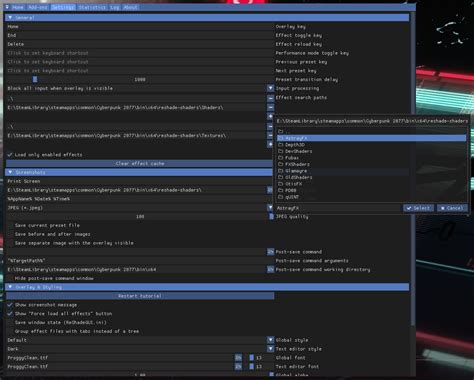Add a new effect search path
Image resolution: width=474 pixels, height=380 pixels.
pos(270,116)
